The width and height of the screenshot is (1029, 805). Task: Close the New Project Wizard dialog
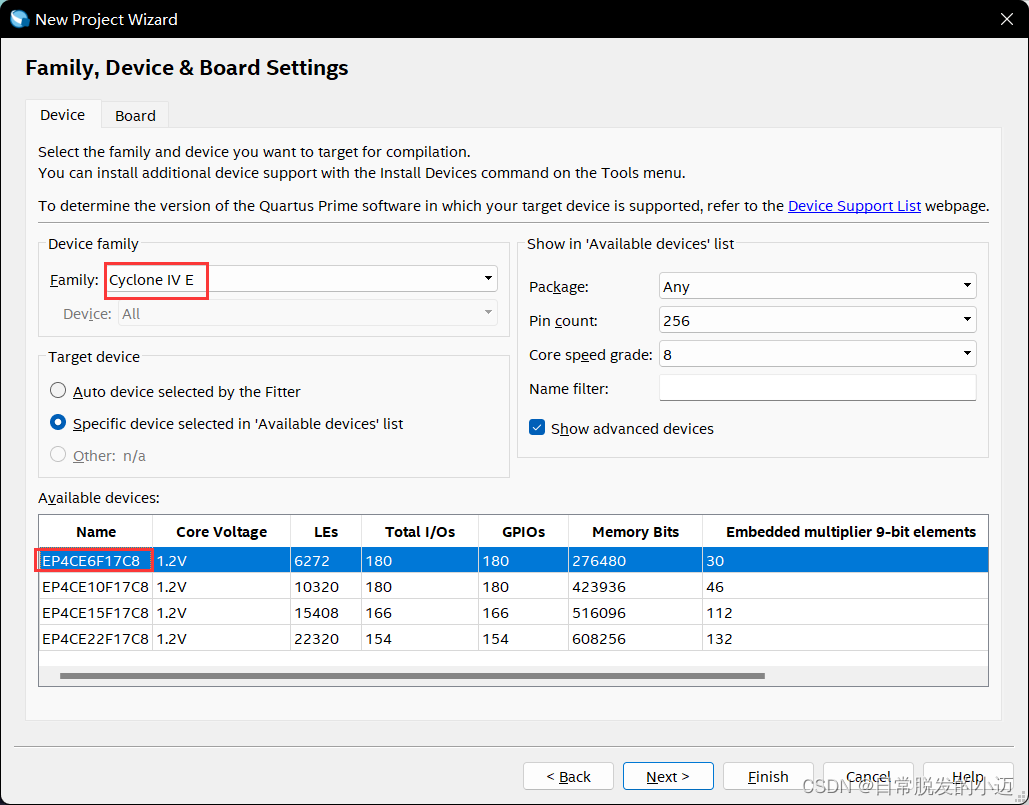[1007, 19]
